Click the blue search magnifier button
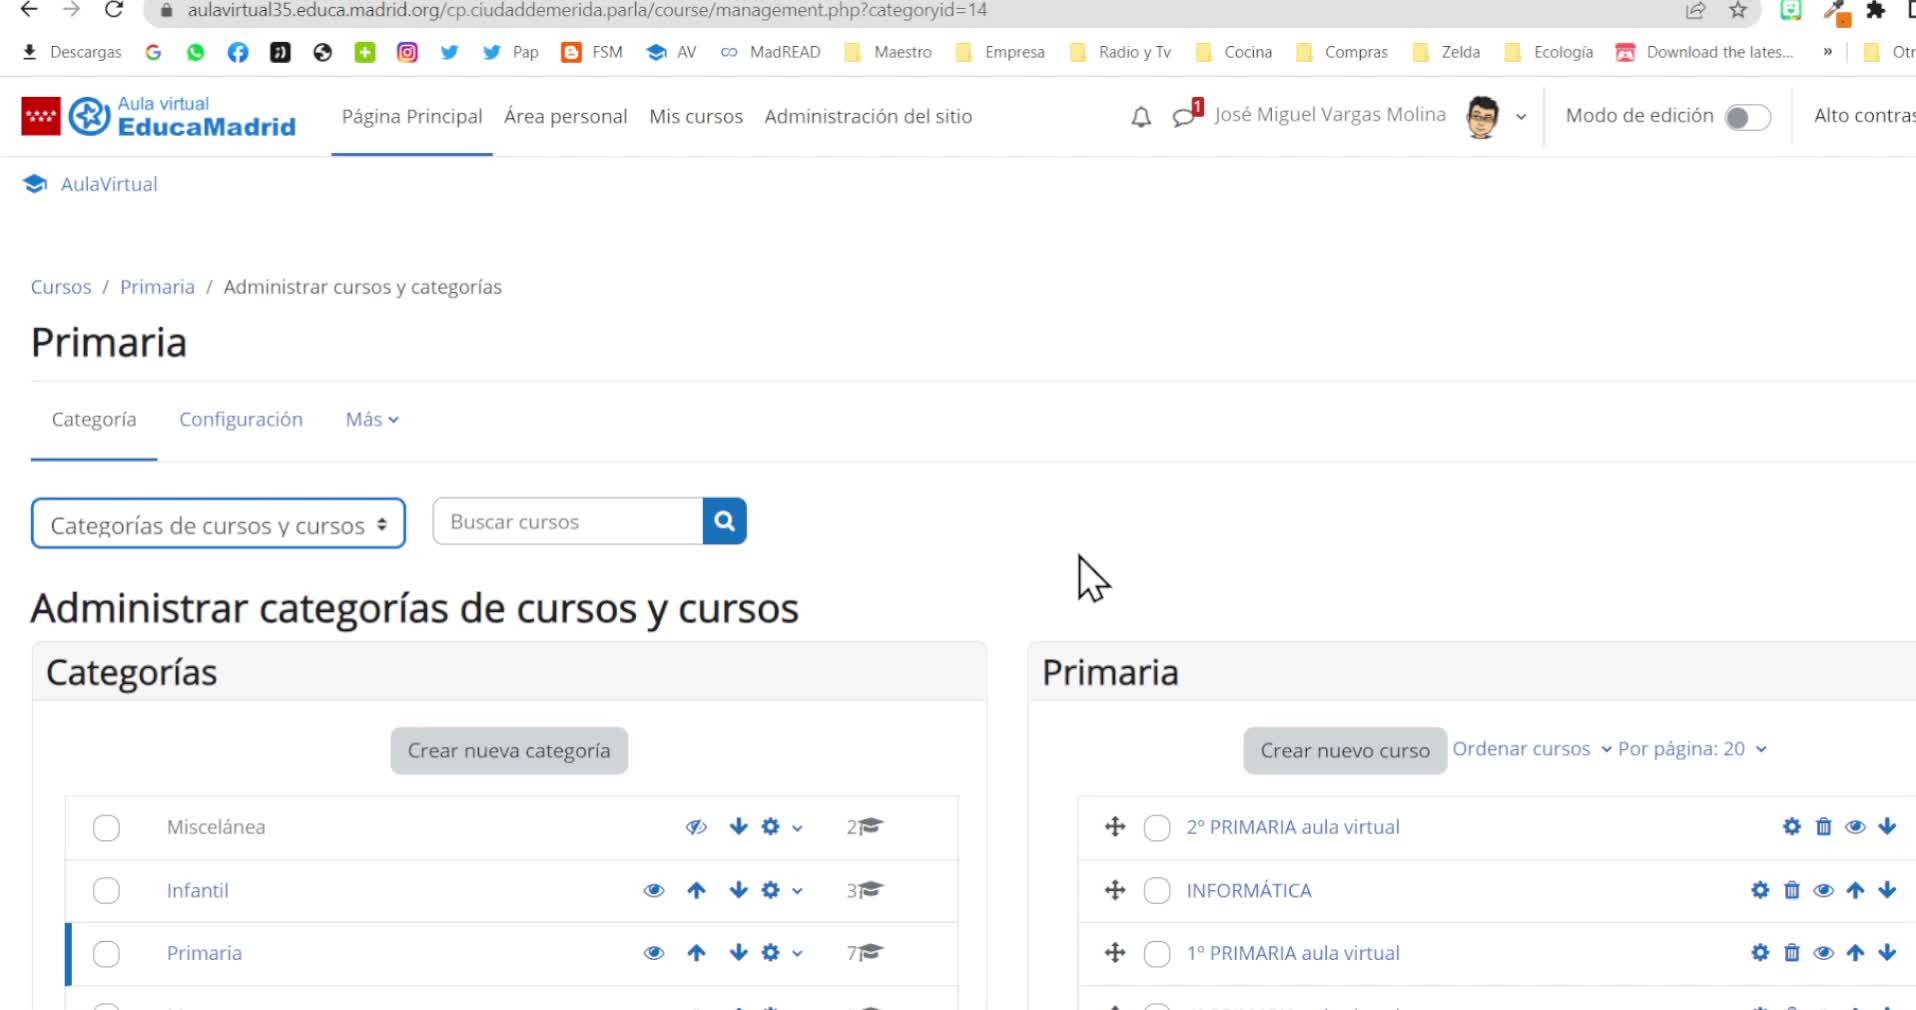This screenshot has height=1010, width=1916. coord(725,521)
